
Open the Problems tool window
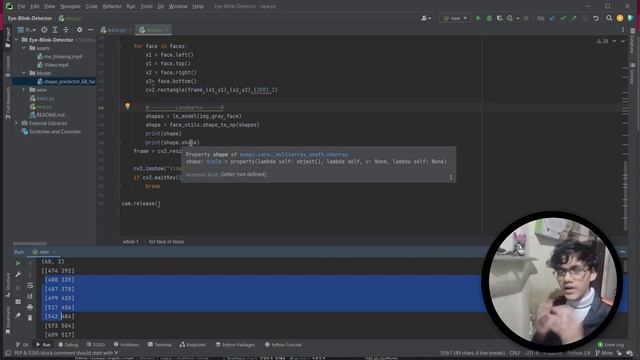point(127,345)
